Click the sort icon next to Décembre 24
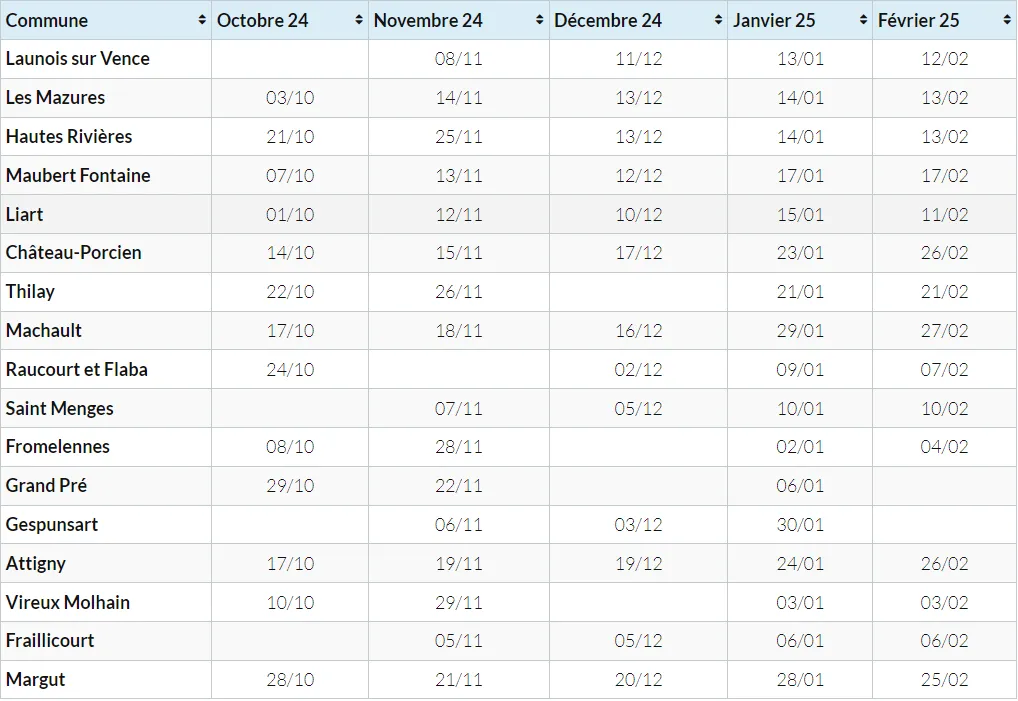 pos(718,20)
